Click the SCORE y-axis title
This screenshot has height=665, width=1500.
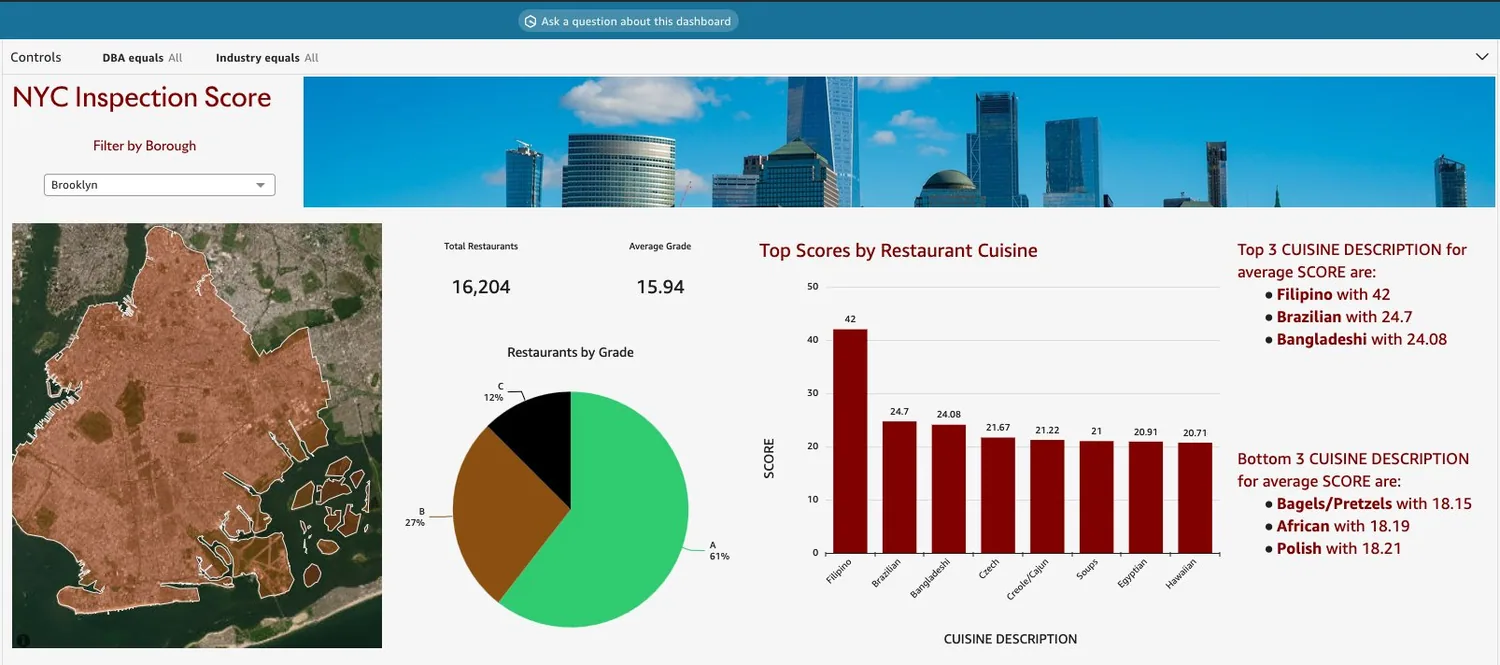tap(769, 458)
